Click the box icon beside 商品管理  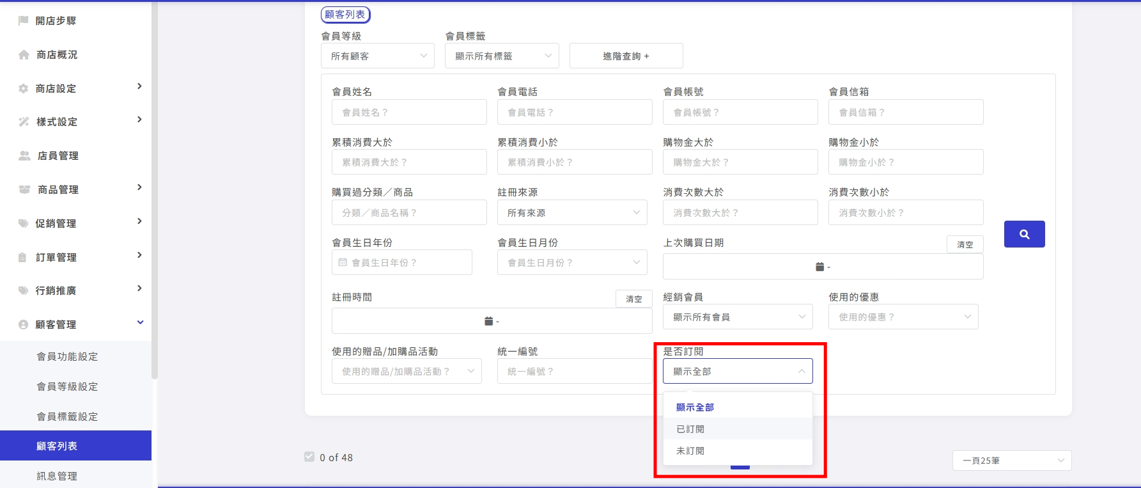pyautogui.click(x=24, y=190)
